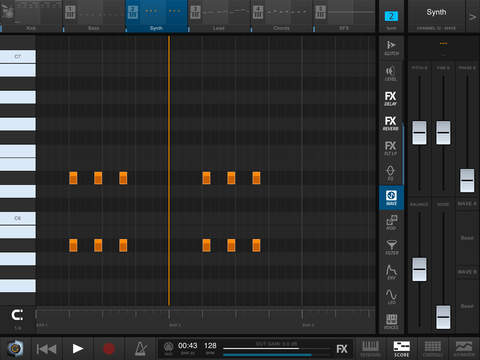Image resolution: width=480 pixels, height=360 pixels.
Task: Select the Chords track tab
Action: (282, 16)
